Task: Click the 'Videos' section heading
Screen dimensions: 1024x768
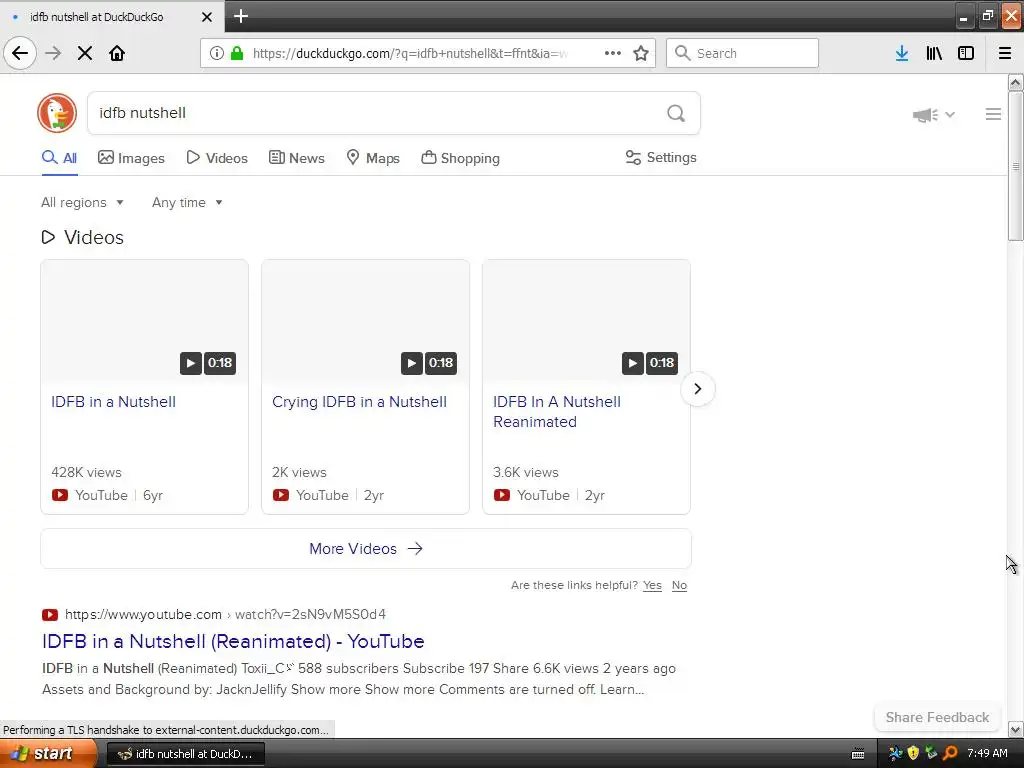Action: pos(82,237)
